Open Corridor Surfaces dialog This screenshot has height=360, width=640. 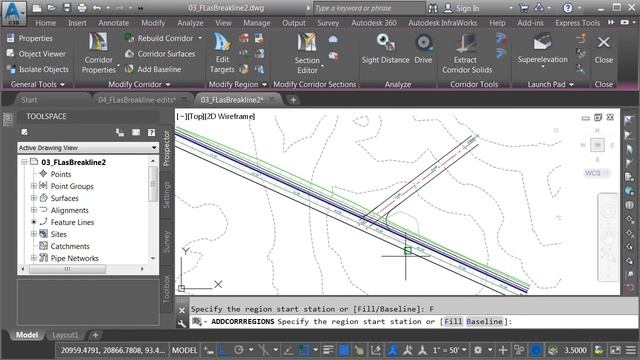tap(160, 54)
